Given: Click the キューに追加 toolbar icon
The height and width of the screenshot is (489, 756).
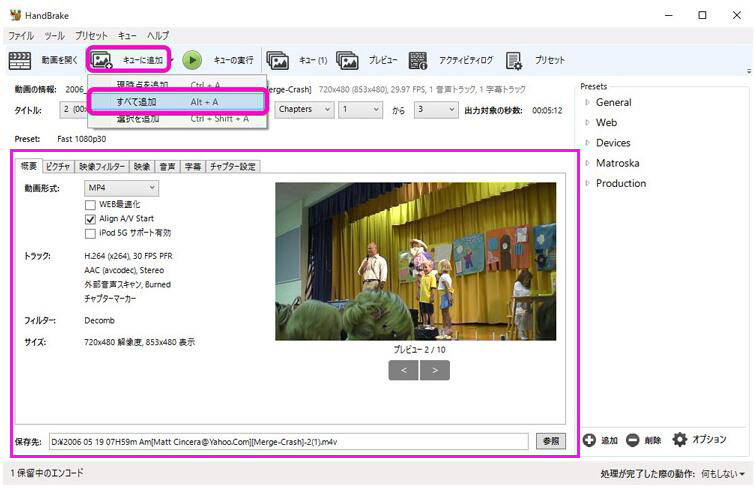Looking at the screenshot, I should click(103, 60).
